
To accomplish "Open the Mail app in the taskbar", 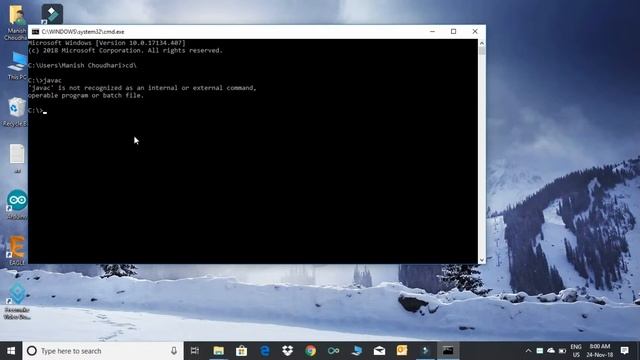I will (x=379, y=351).
